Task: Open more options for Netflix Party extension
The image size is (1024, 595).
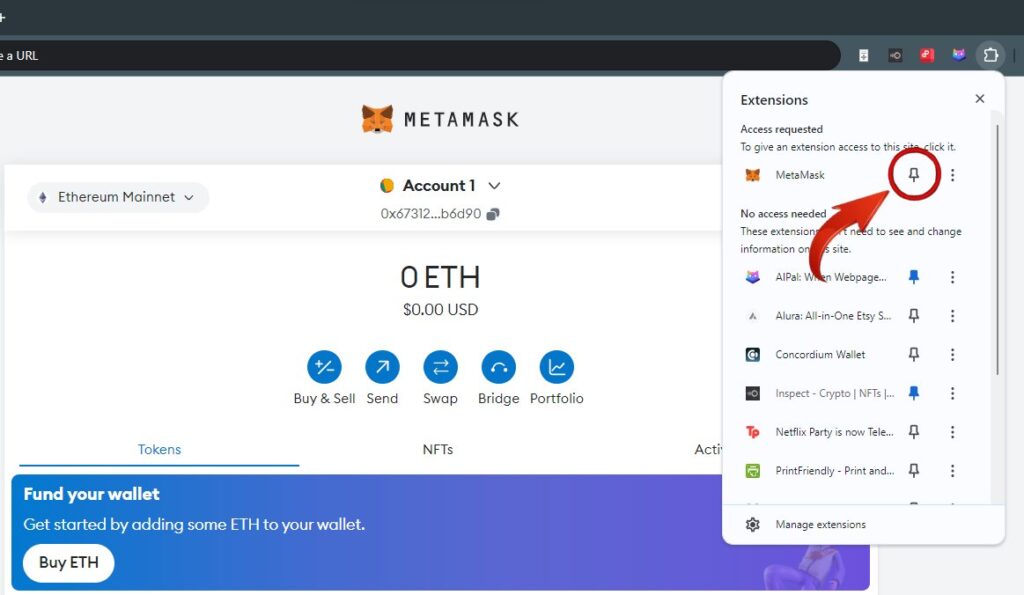Action: [952, 432]
